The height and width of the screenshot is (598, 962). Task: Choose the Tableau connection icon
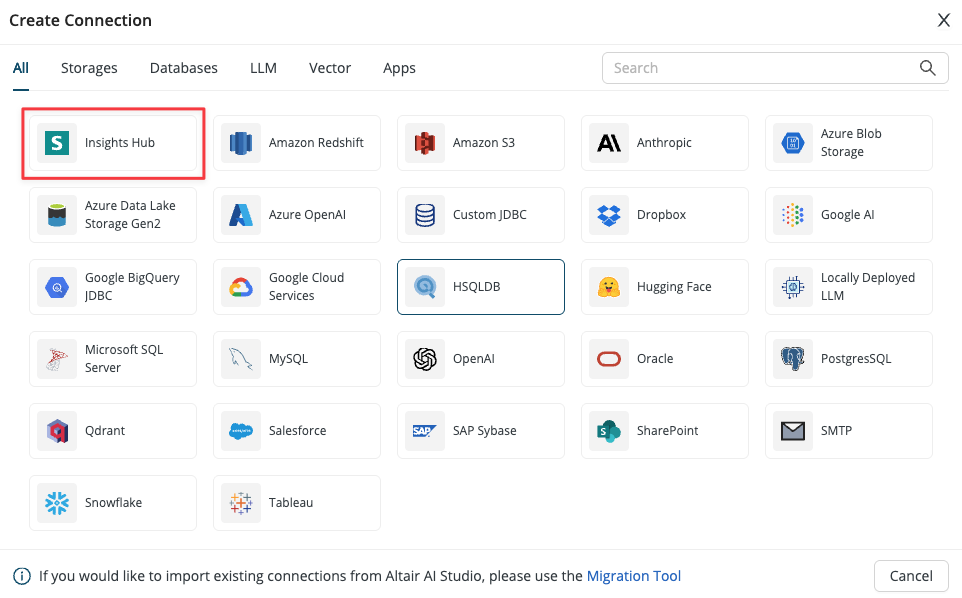240,503
